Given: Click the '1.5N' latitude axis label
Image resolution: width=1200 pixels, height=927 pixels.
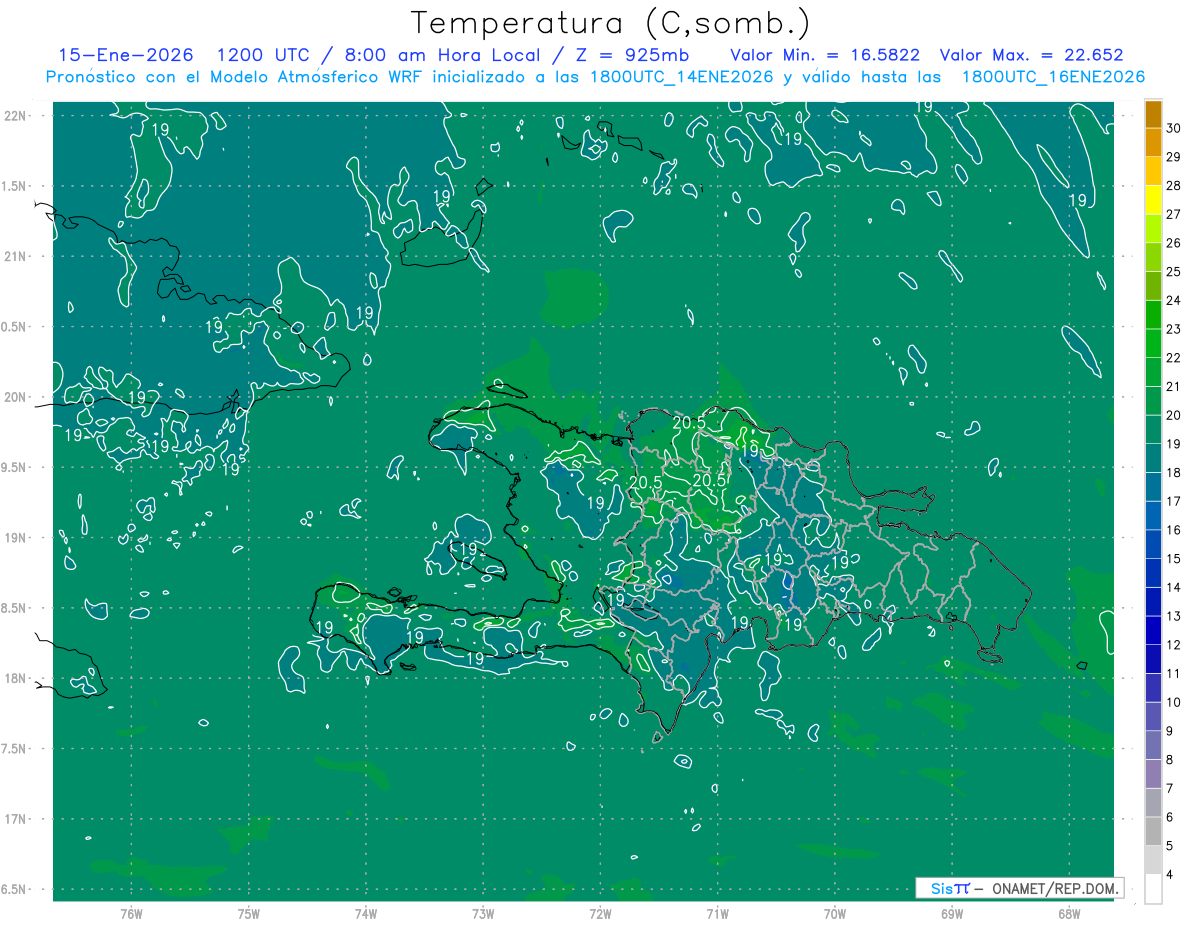Looking at the screenshot, I should tap(15, 186).
